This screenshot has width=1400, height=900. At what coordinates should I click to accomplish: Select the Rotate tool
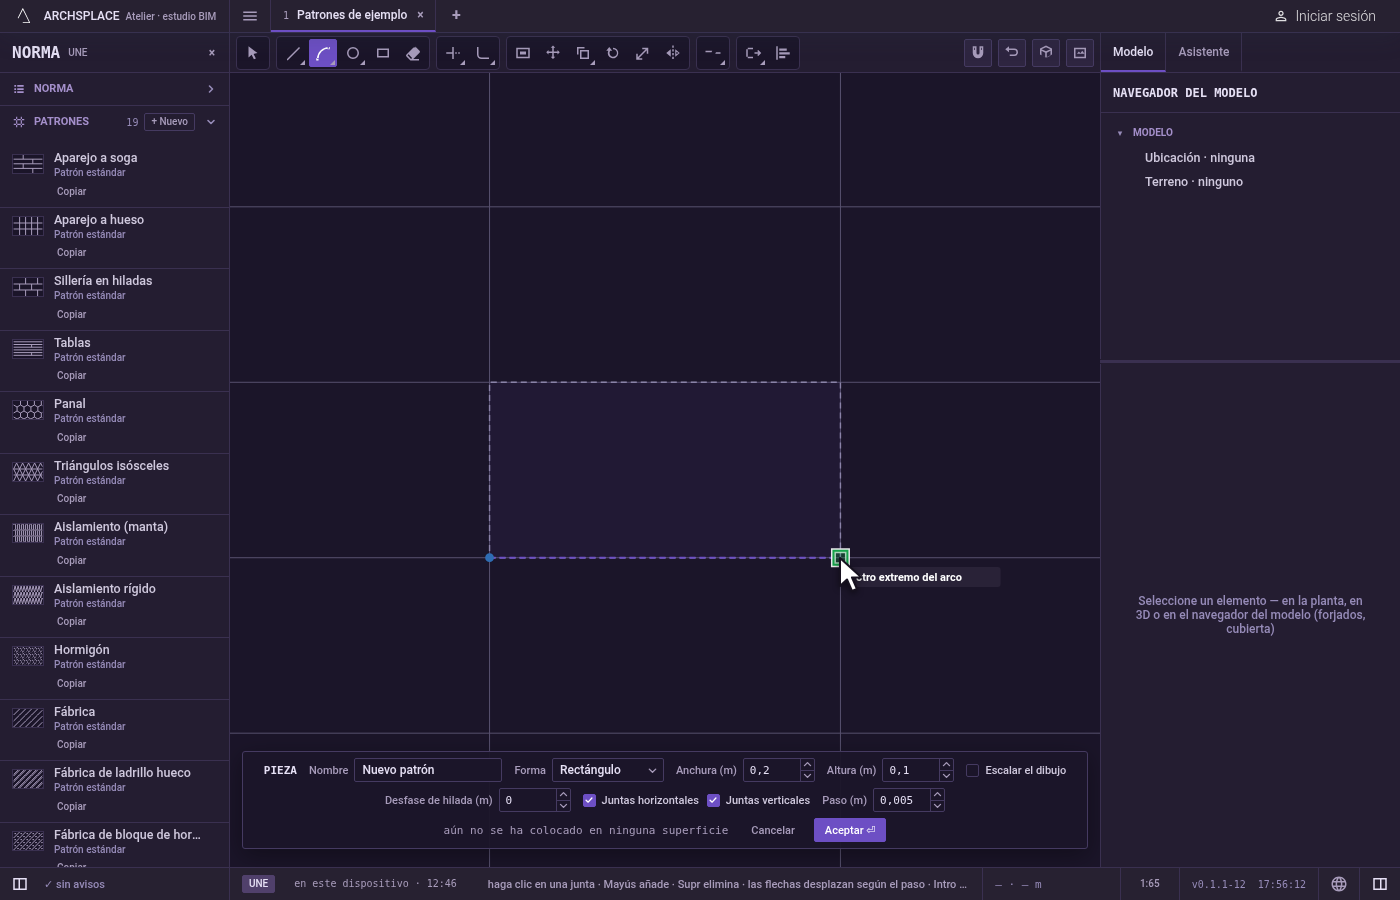pos(613,53)
